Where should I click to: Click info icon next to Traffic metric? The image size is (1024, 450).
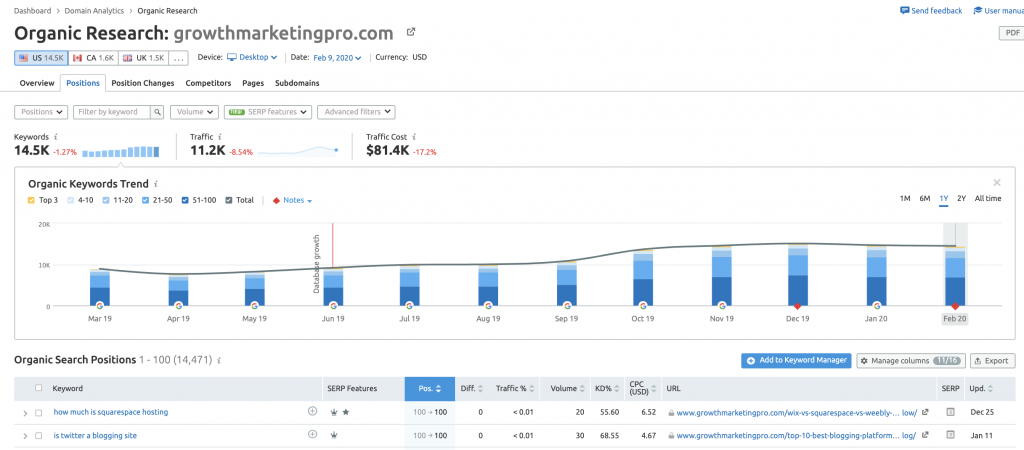[x=219, y=137]
